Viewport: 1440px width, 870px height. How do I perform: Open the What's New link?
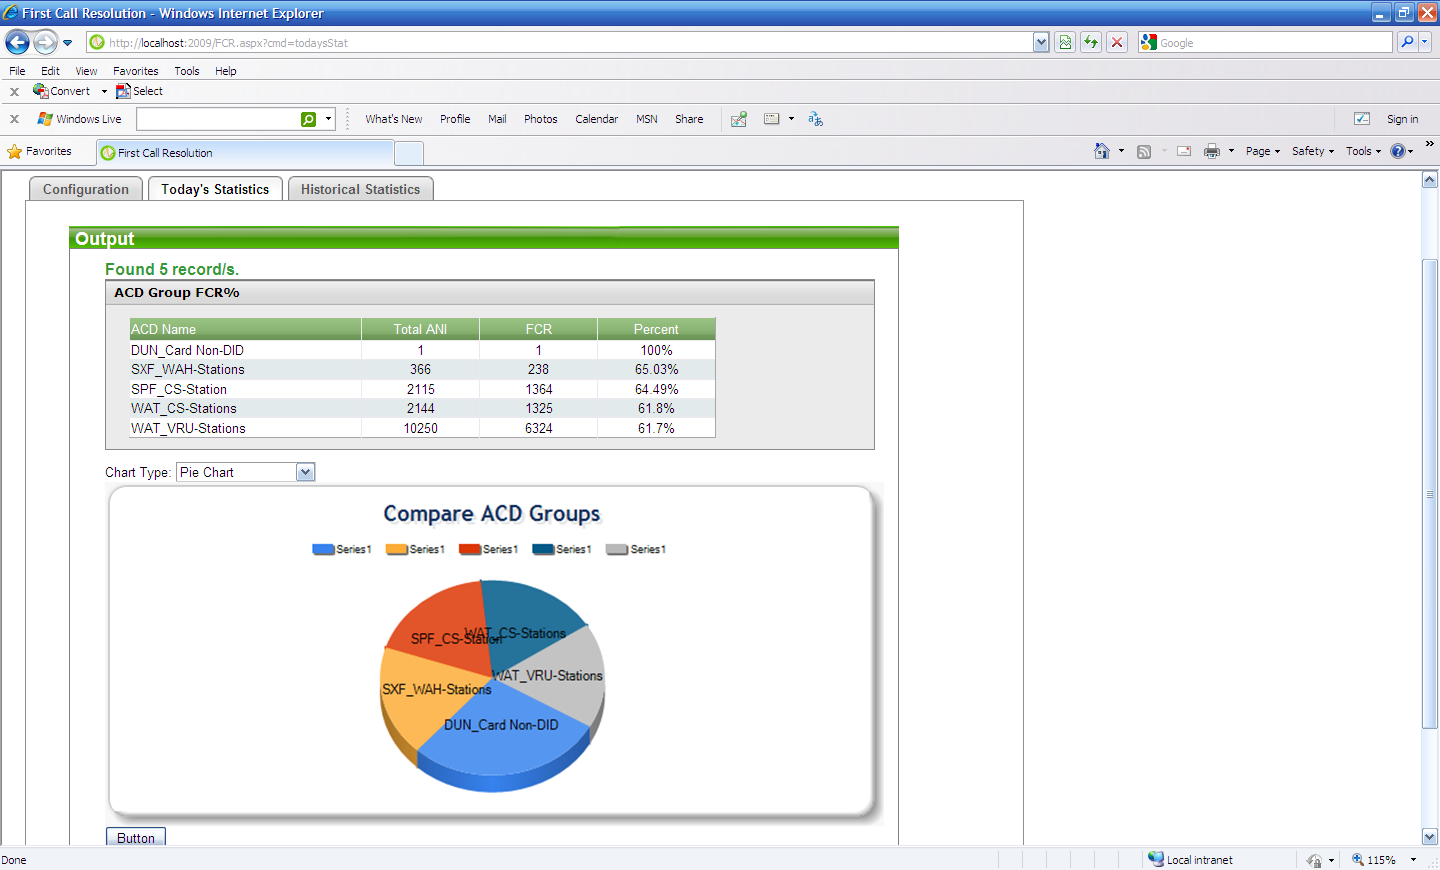[x=393, y=119]
